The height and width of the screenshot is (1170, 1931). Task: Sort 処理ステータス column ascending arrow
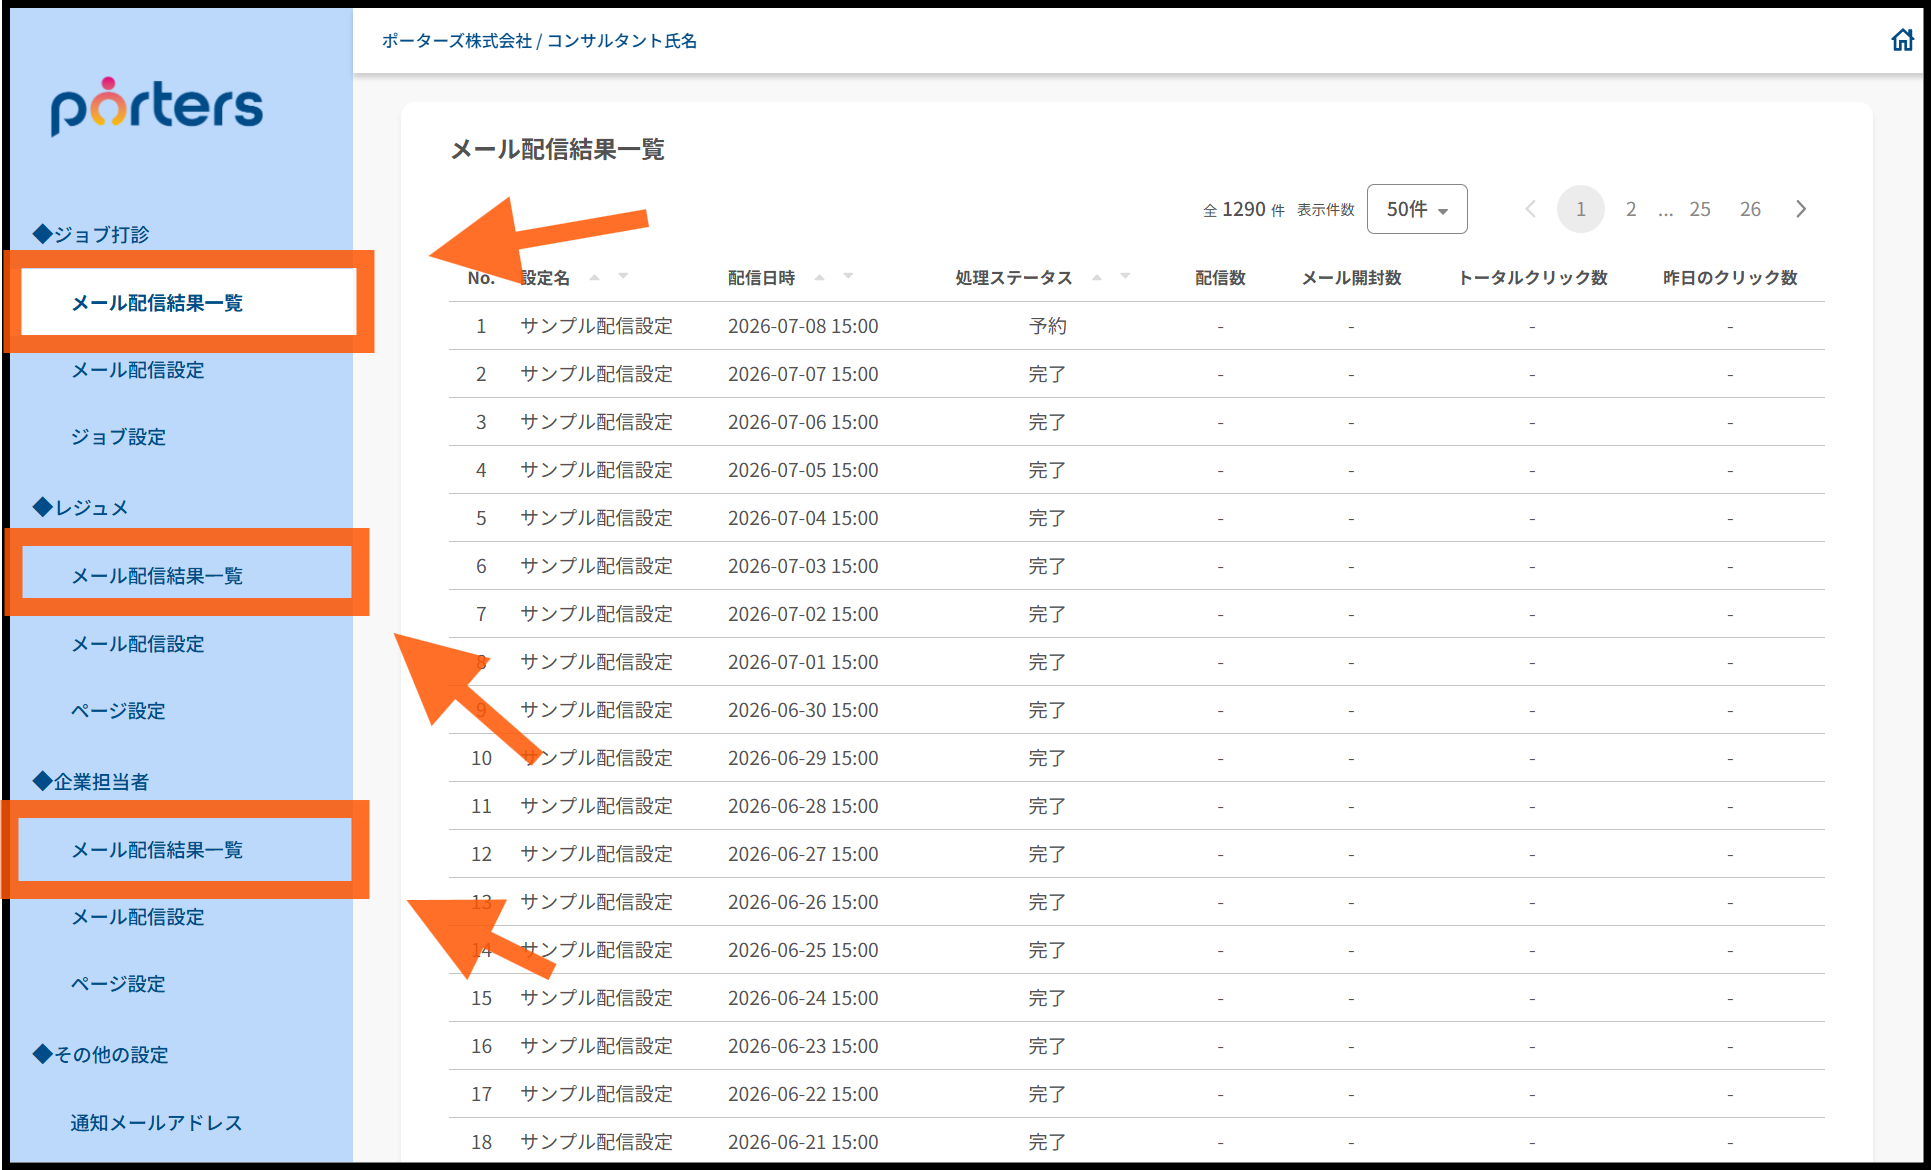coord(1097,277)
